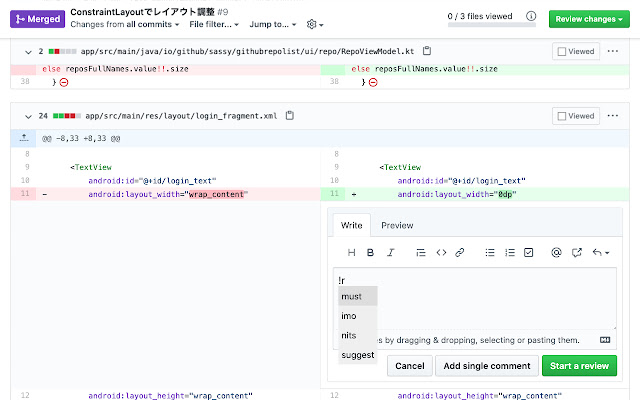Switch to the Preview tab

click(397, 225)
